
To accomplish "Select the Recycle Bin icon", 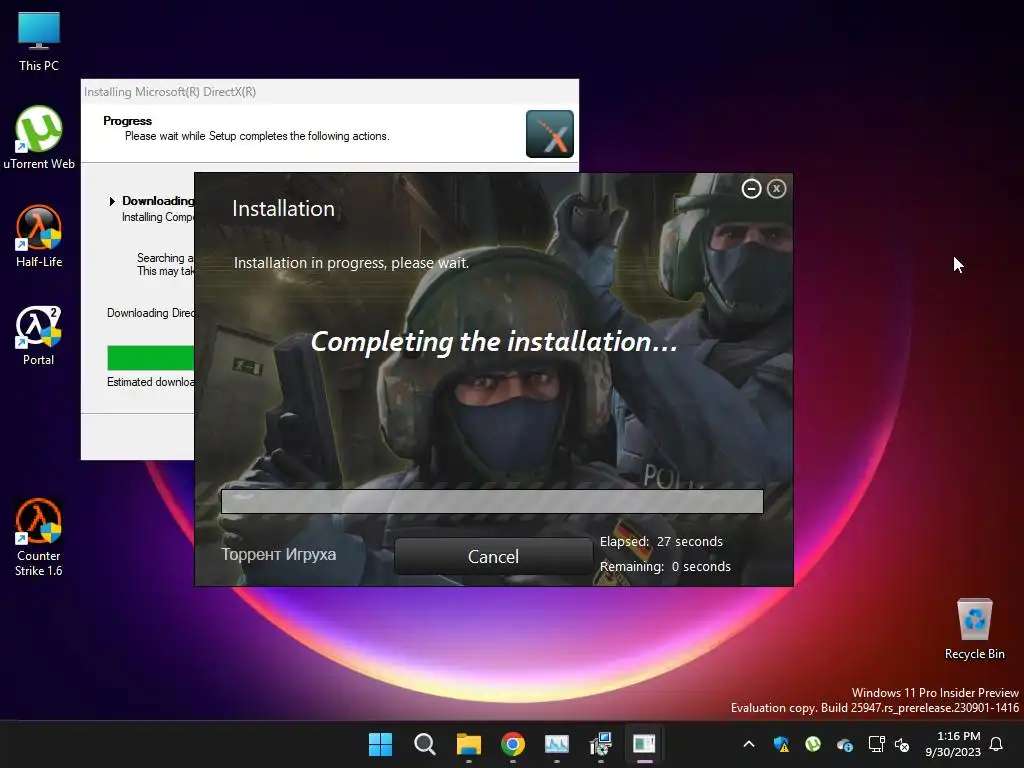I will click(x=974, y=629).
